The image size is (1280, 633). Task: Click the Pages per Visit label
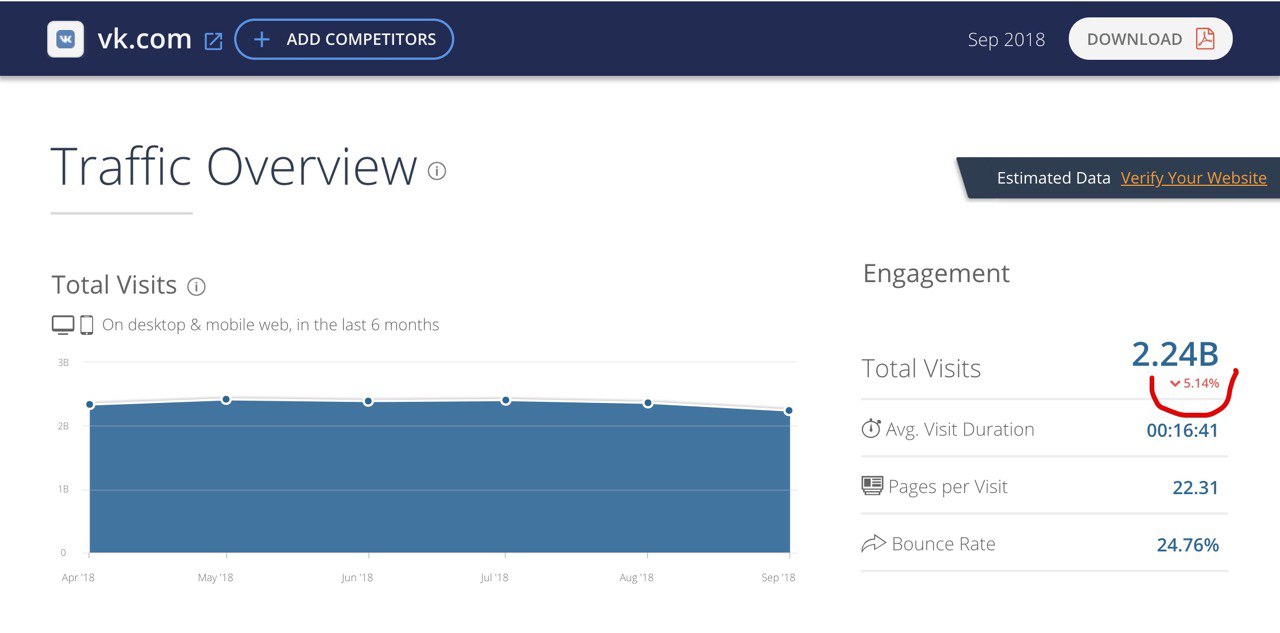[948, 487]
